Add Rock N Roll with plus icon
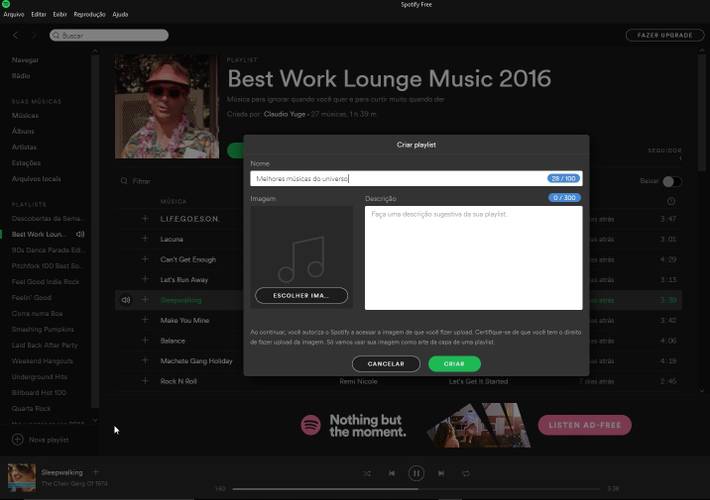This screenshot has height=500, width=710. (x=145, y=381)
